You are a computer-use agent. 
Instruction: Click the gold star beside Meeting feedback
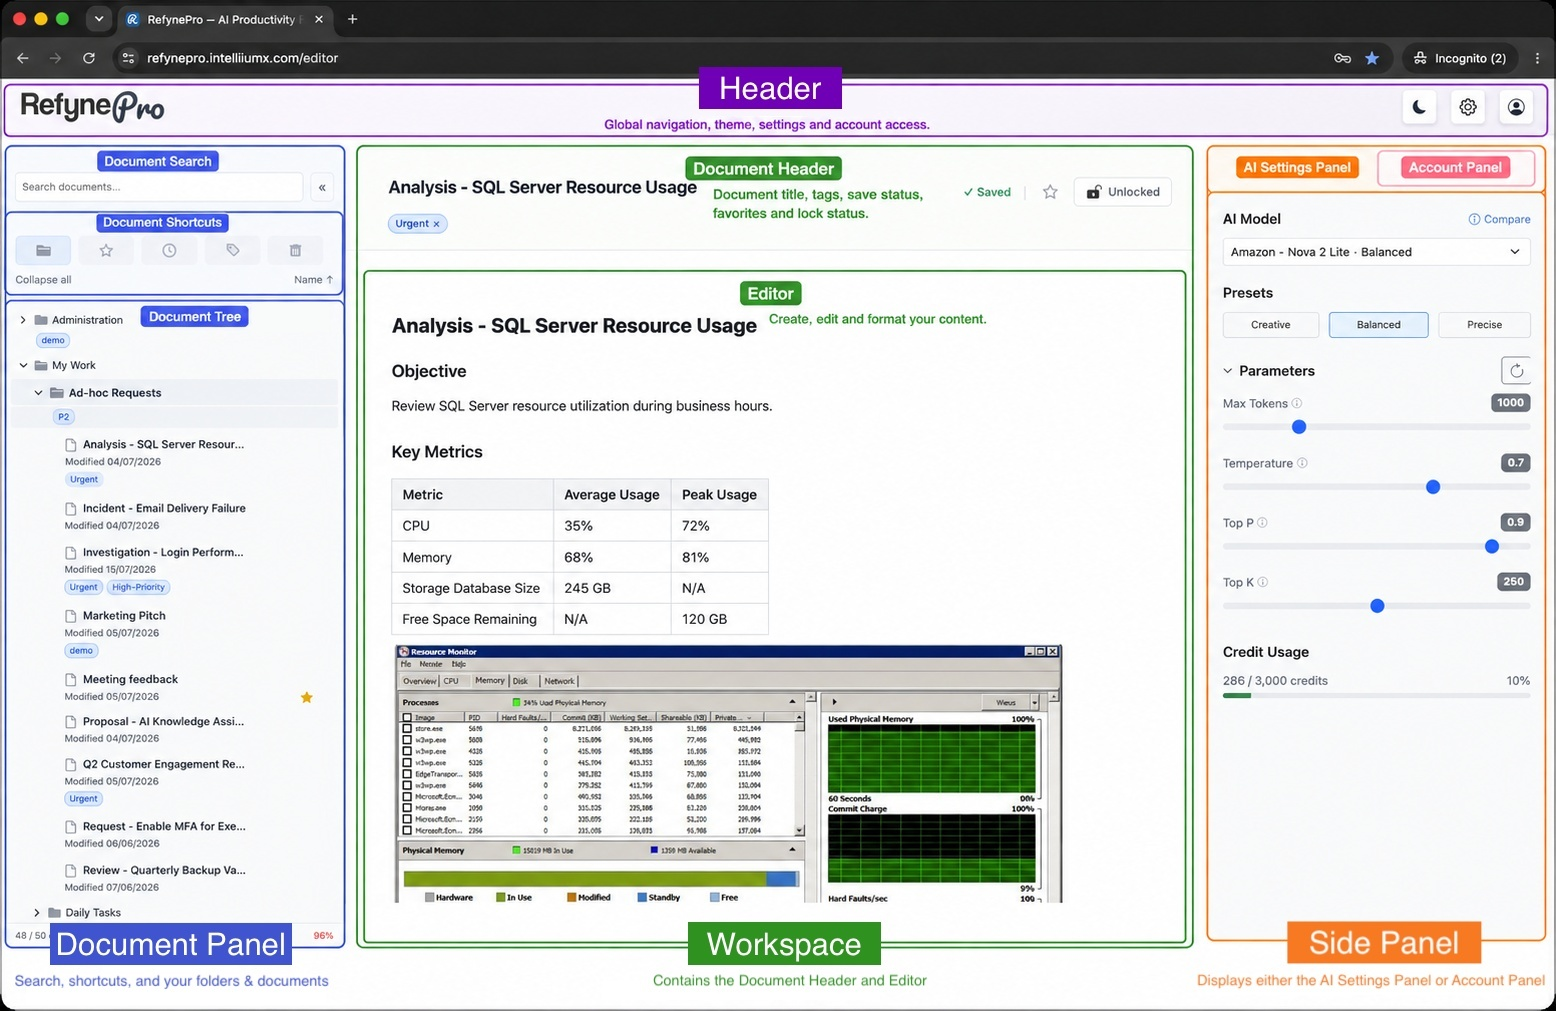[x=307, y=697]
